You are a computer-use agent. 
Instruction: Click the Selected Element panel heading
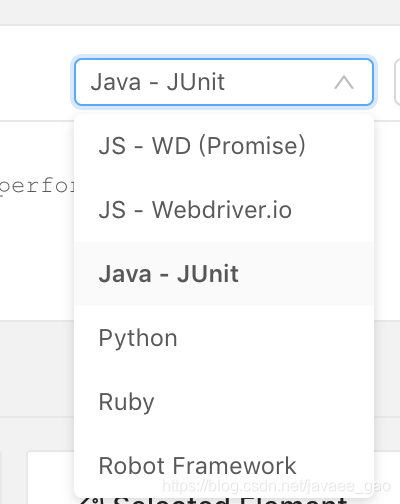coord(213,500)
